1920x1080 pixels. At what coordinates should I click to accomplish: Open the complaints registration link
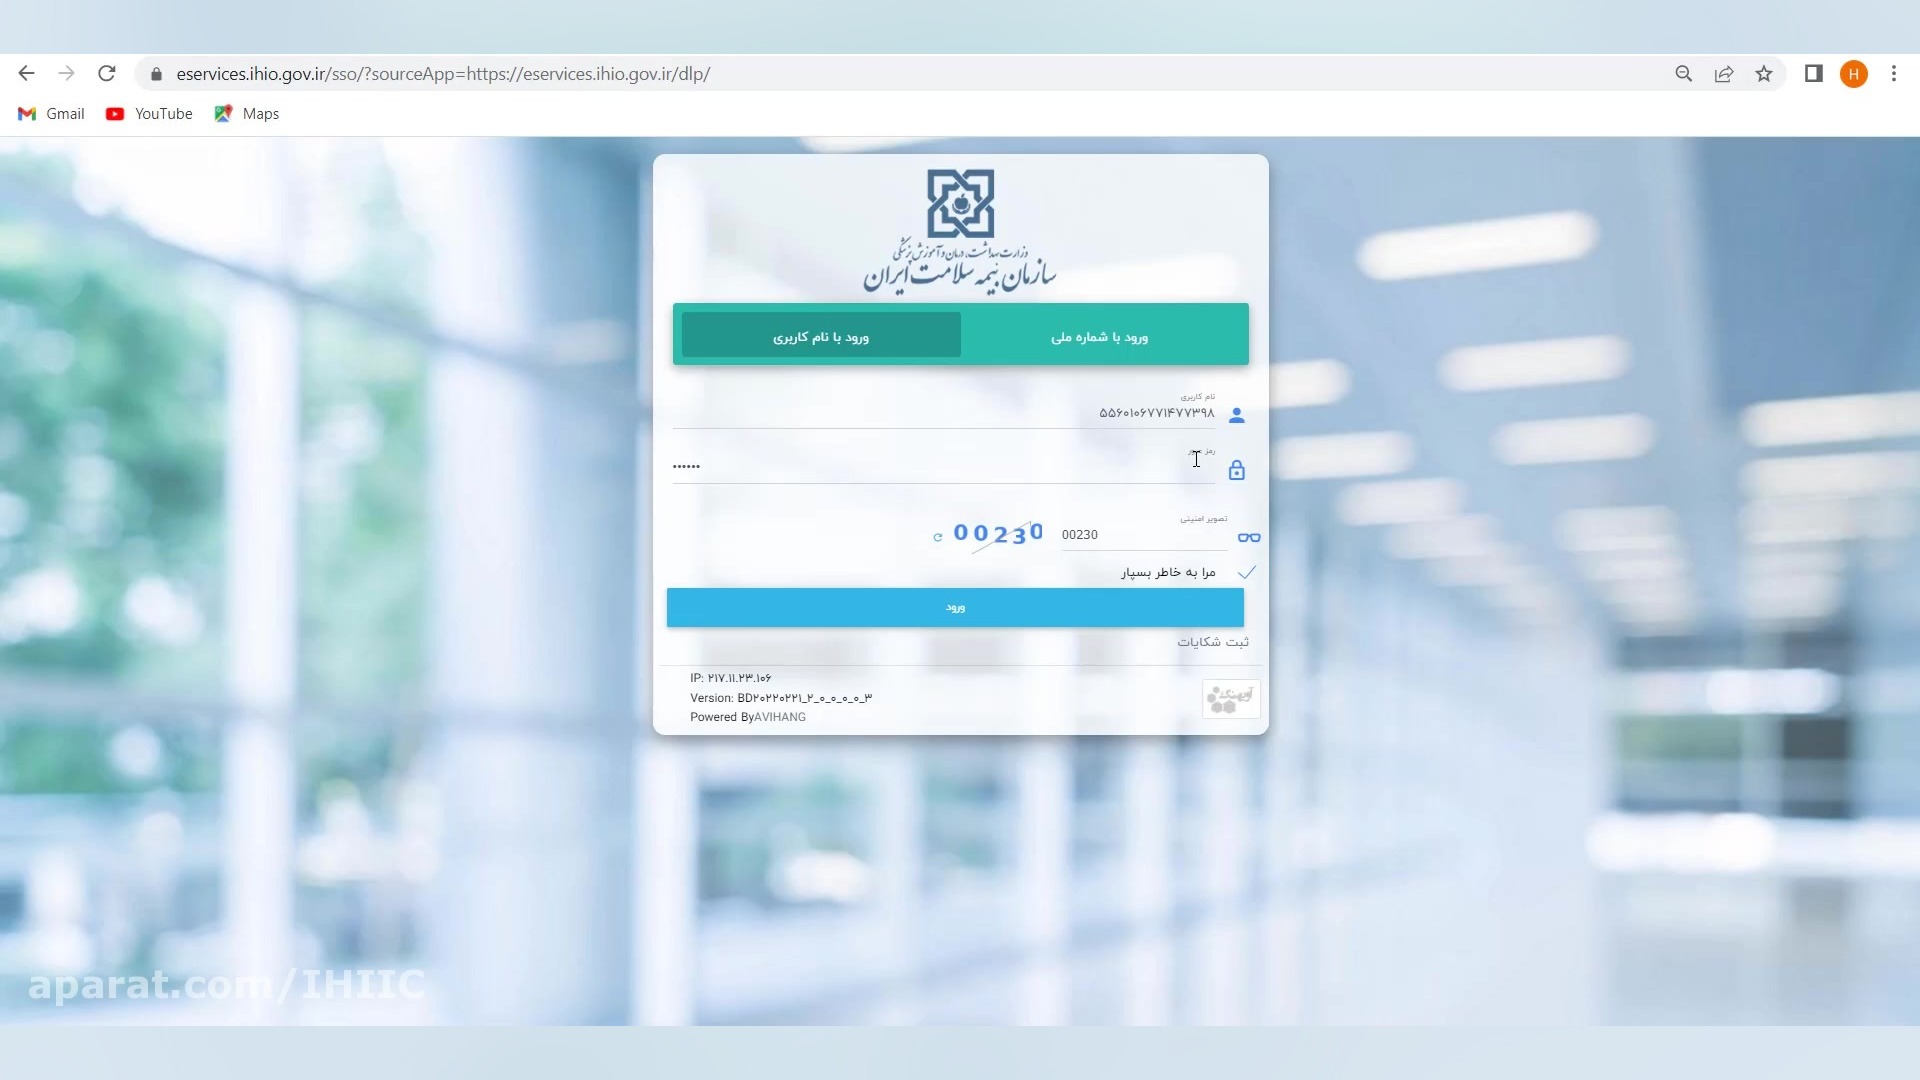[1212, 642]
